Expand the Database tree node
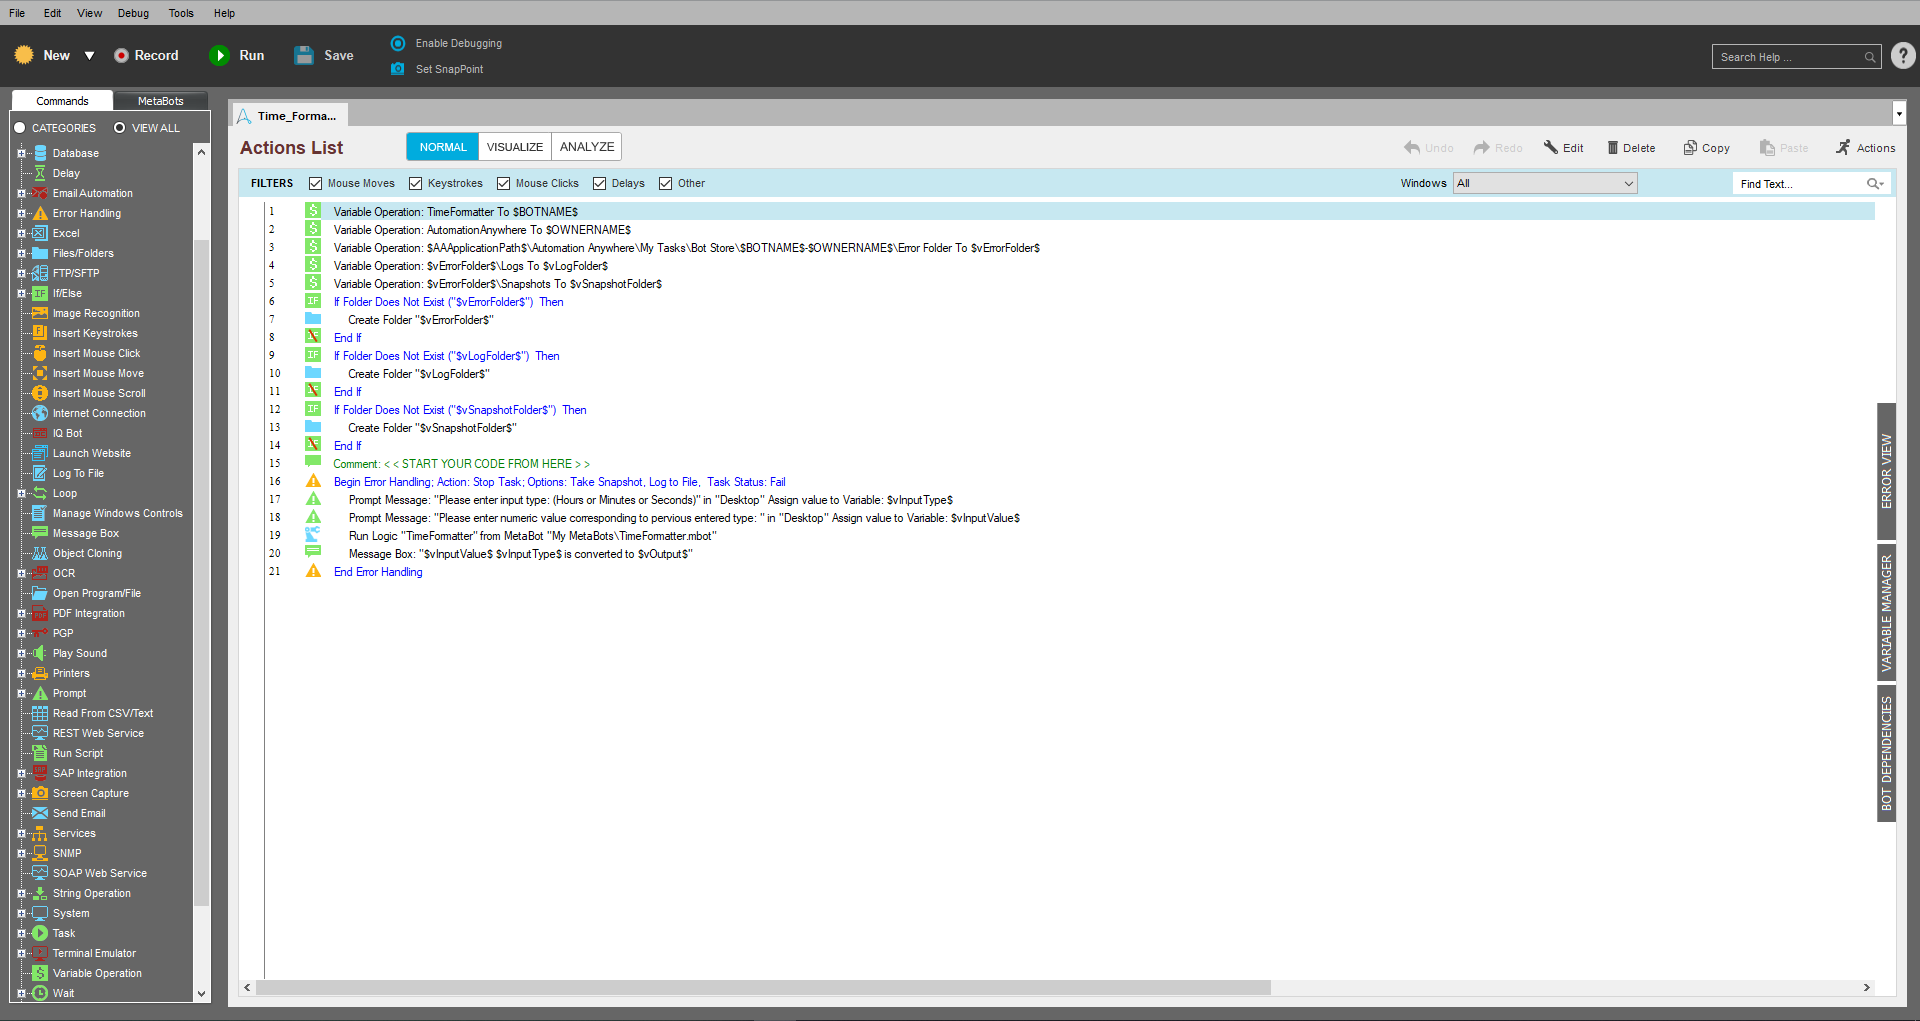 [21, 153]
